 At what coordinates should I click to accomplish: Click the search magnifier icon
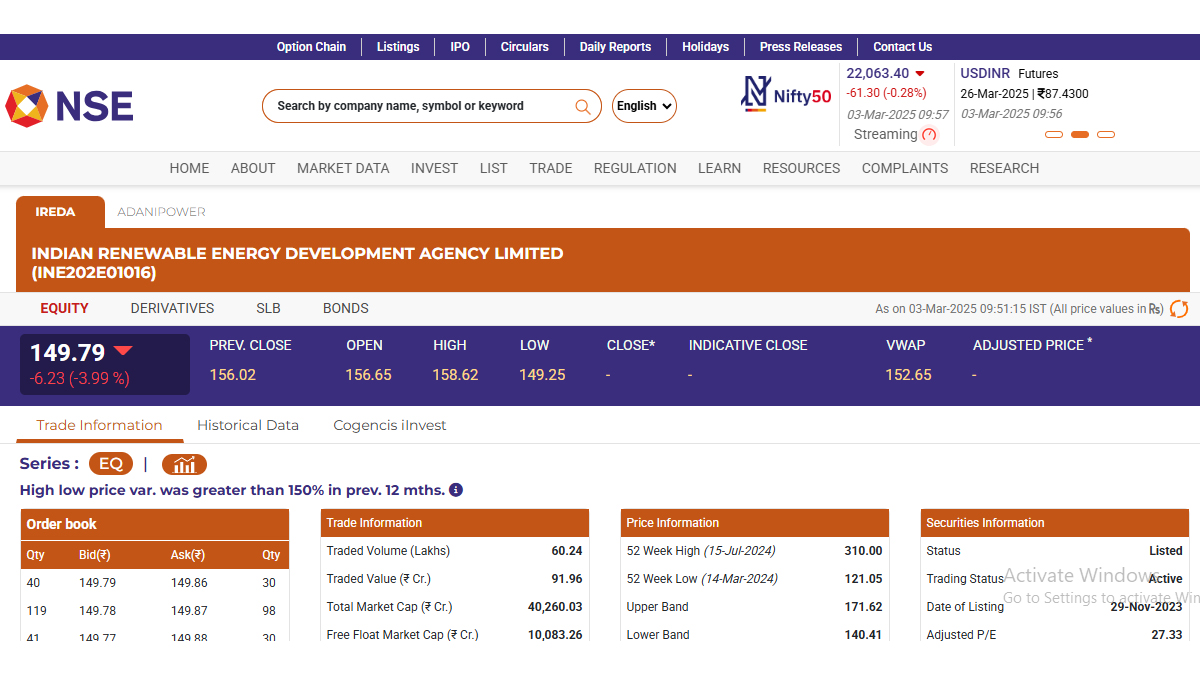point(582,106)
